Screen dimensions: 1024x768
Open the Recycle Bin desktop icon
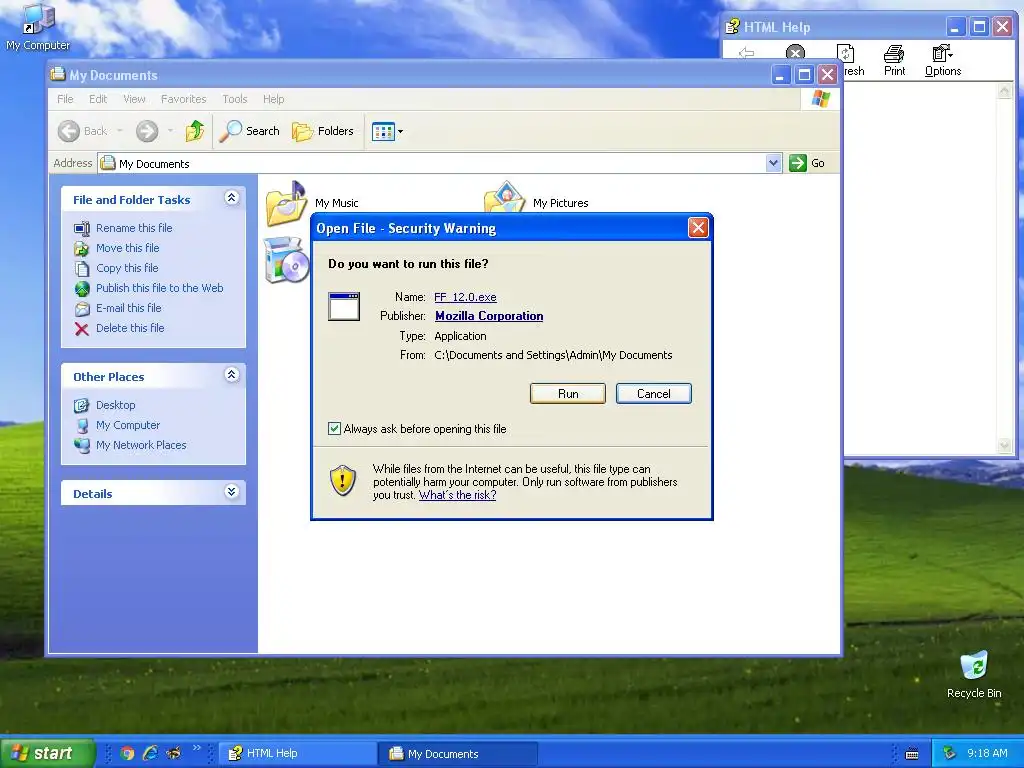pos(974,675)
